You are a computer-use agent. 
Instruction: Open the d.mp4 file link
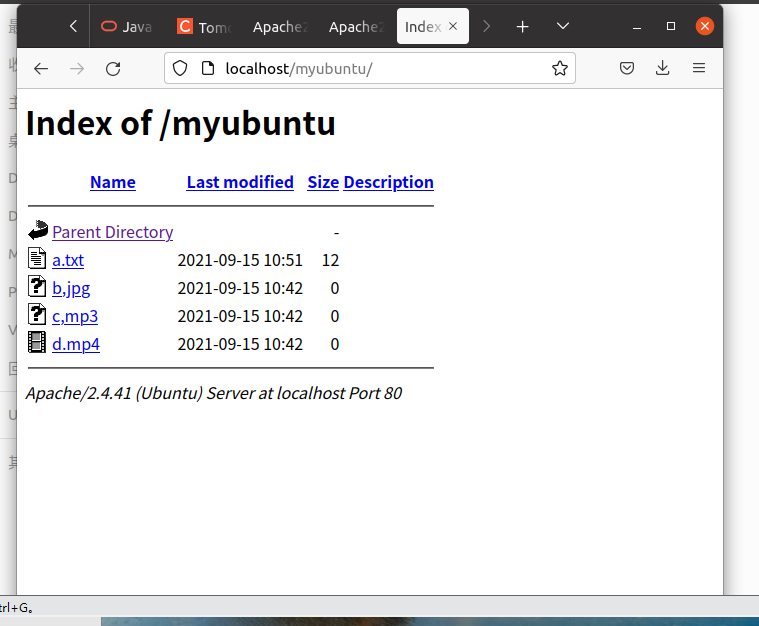pyautogui.click(x=76, y=345)
